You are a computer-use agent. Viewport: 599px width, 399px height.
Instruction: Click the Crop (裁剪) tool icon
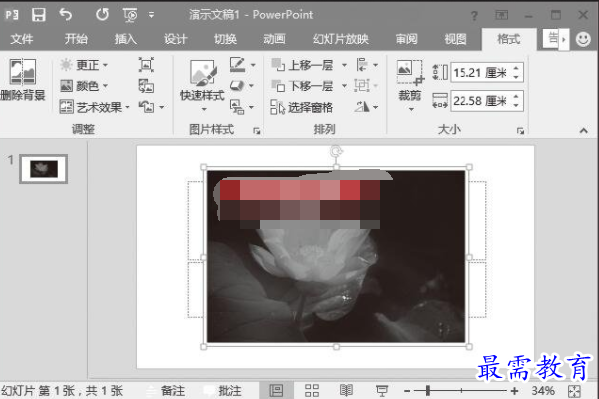tap(410, 73)
